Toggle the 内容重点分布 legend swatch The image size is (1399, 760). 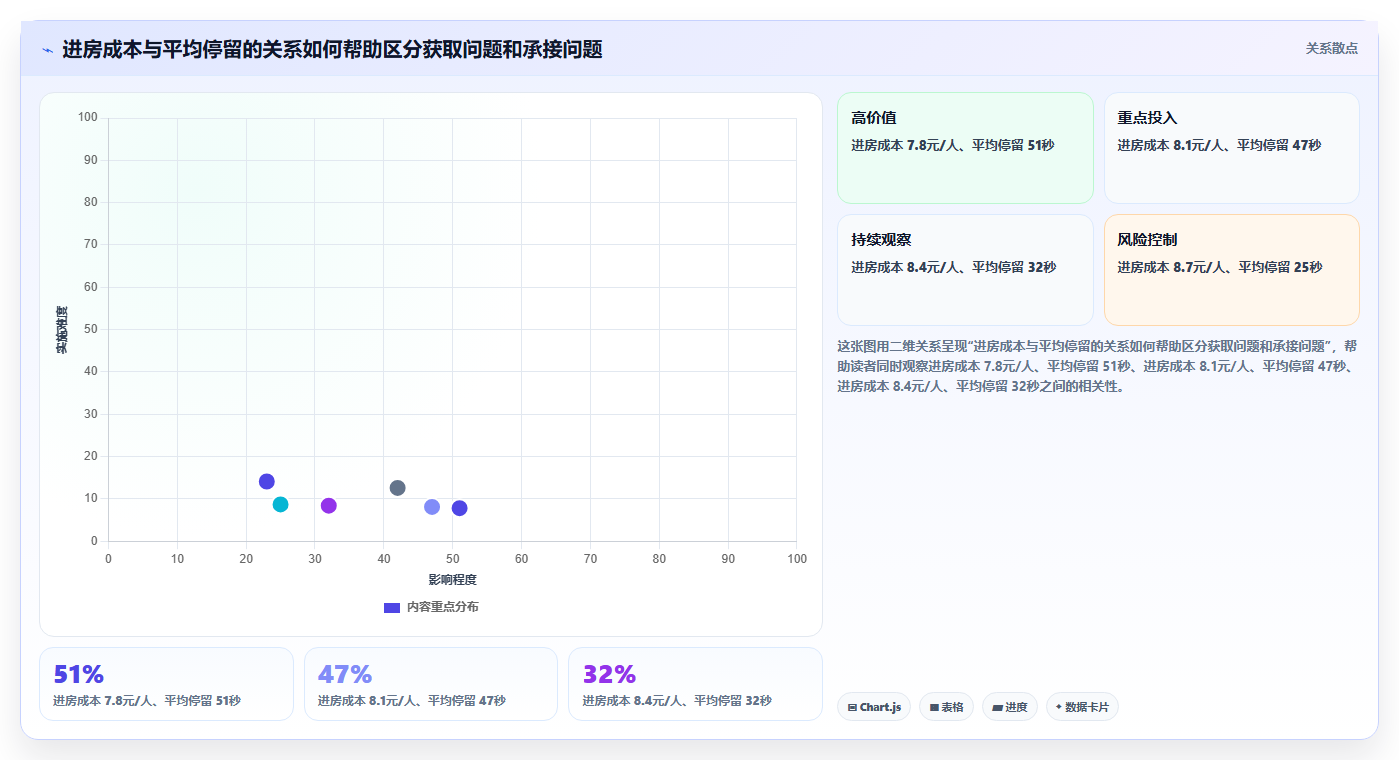click(392, 608)
